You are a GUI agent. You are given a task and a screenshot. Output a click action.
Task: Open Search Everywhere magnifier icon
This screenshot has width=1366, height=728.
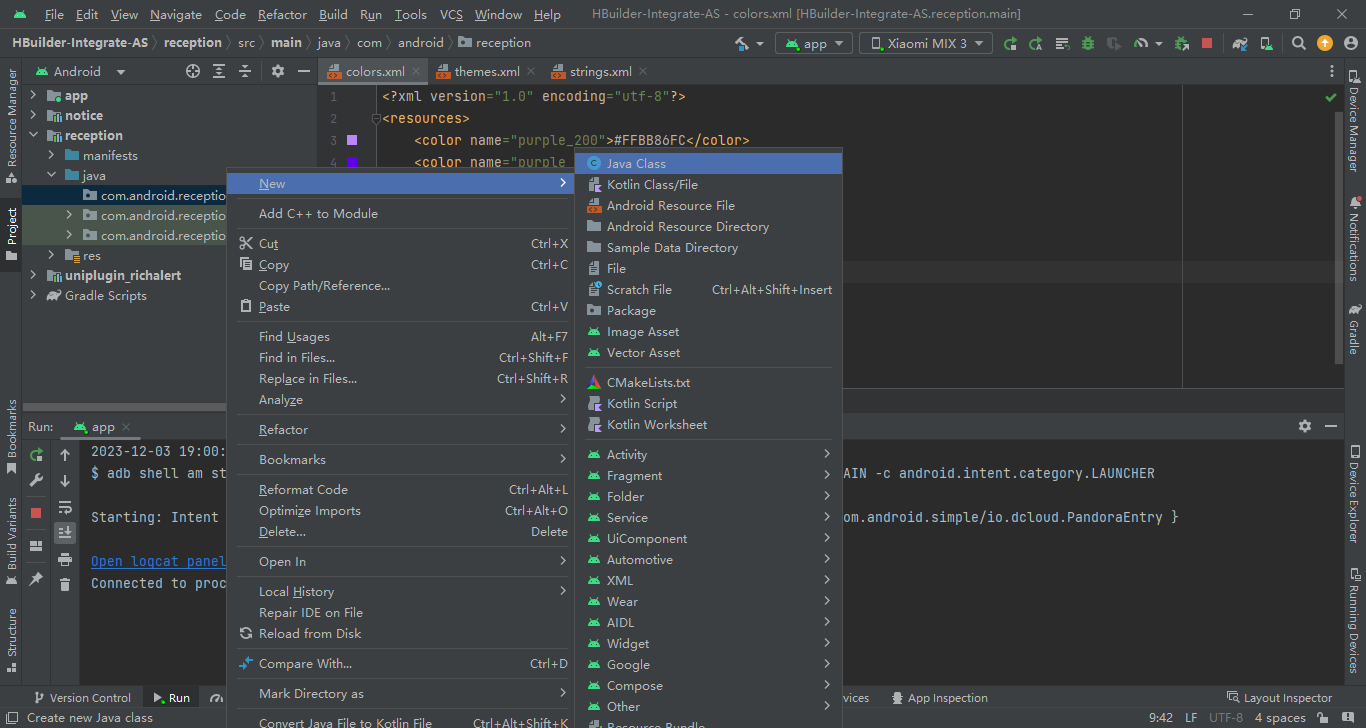1298,43
